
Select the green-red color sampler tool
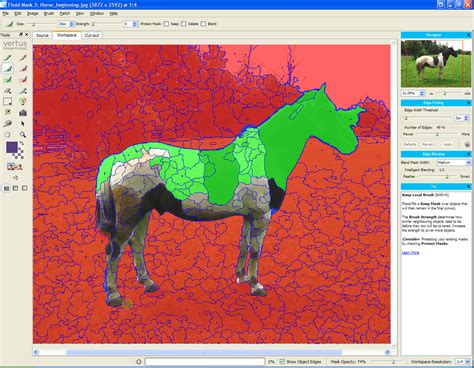click(23, 101)
